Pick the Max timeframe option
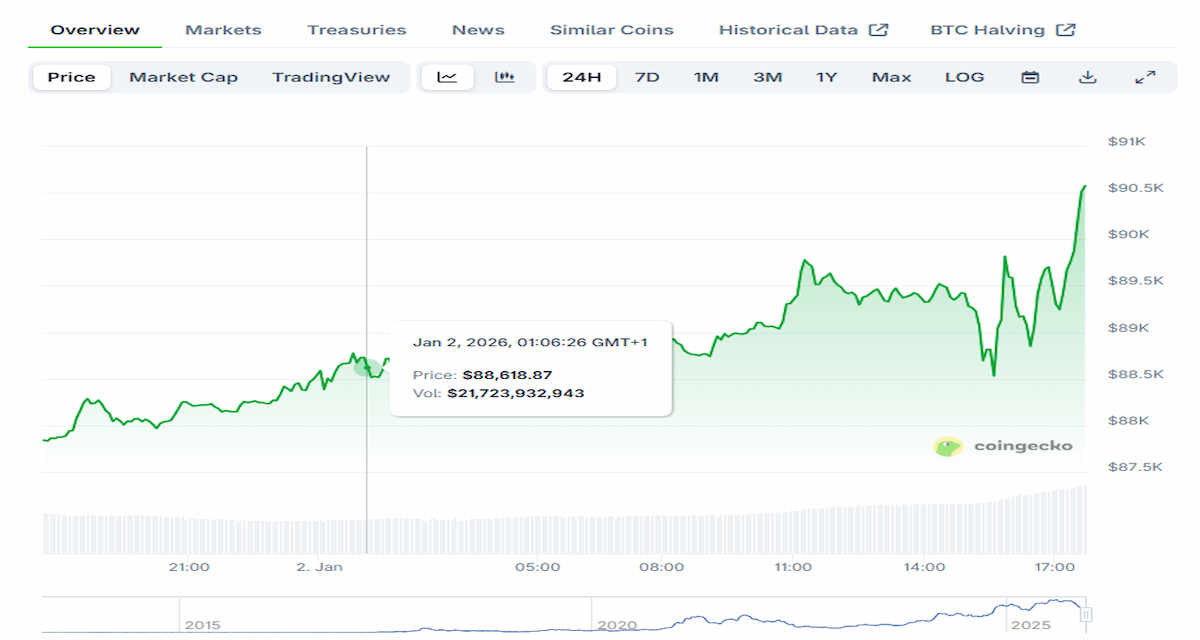Viewport: 1200px width, 640px height. click(x=890, y=76)
